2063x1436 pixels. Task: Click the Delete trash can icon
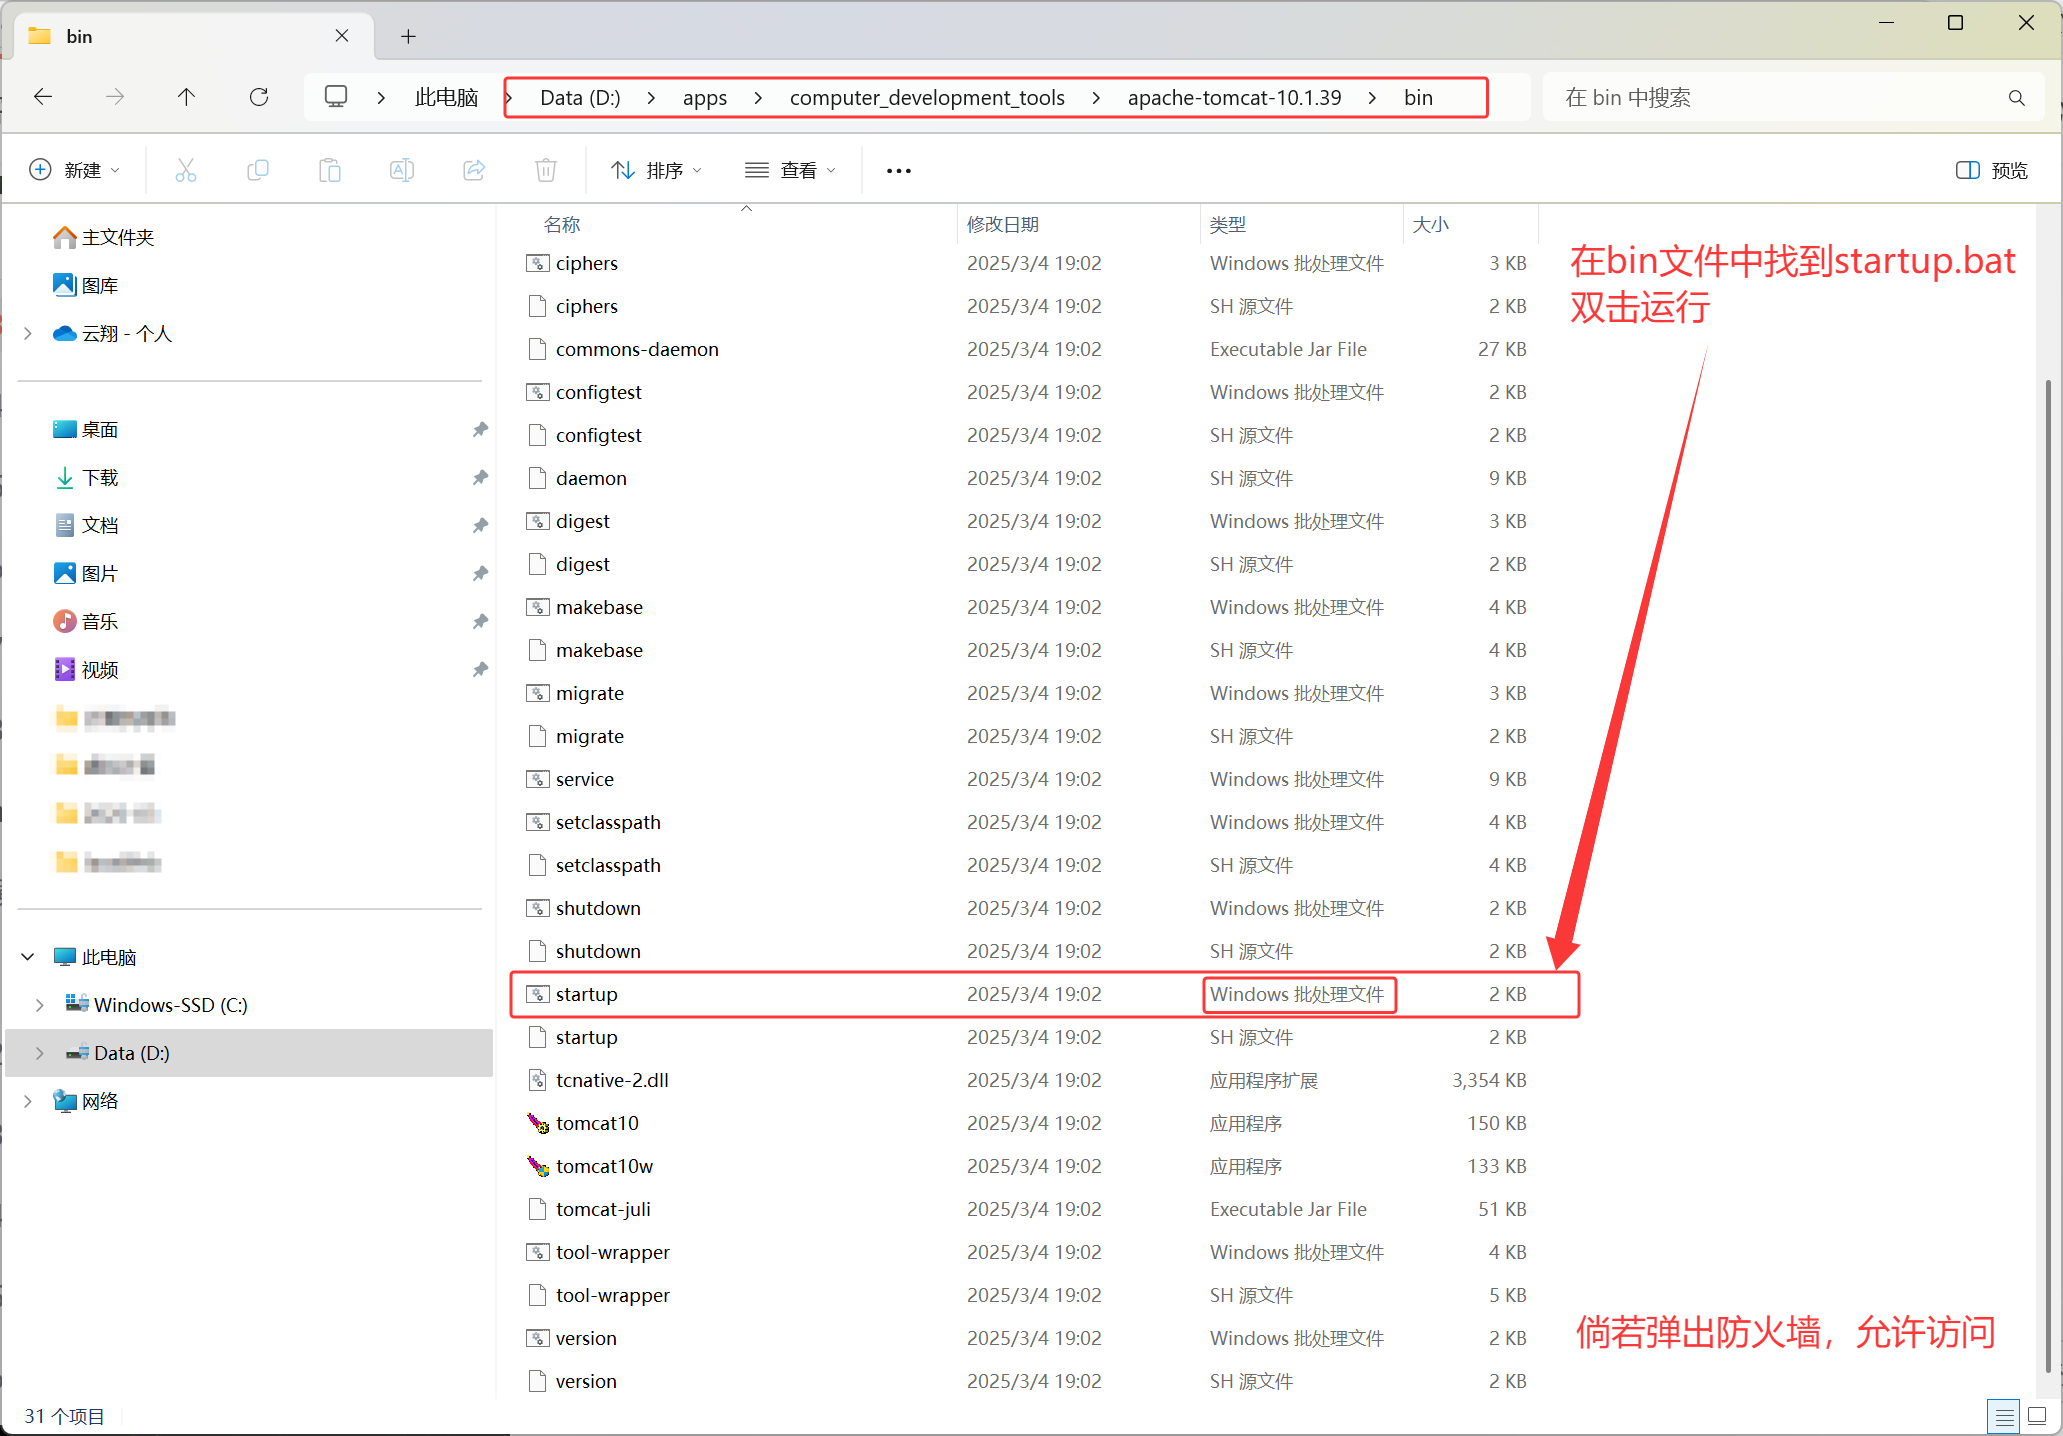(x=546, y=170)
